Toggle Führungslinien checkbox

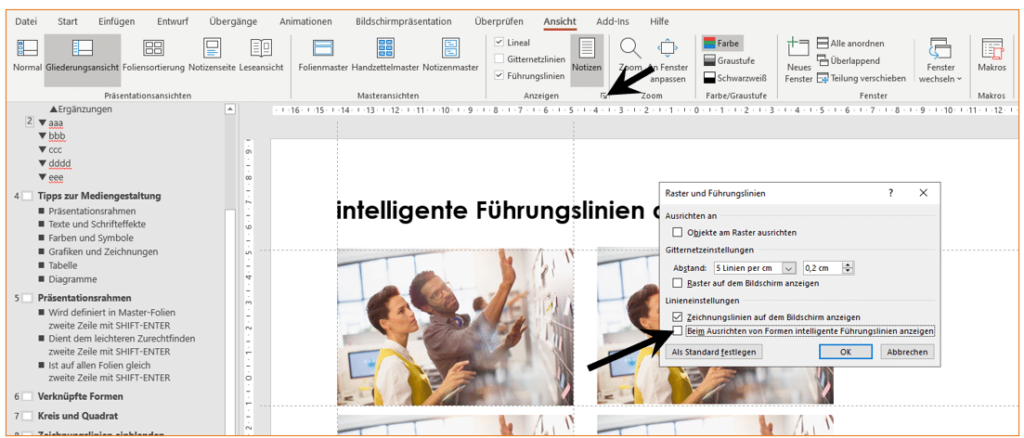click(x=500, y=76)
